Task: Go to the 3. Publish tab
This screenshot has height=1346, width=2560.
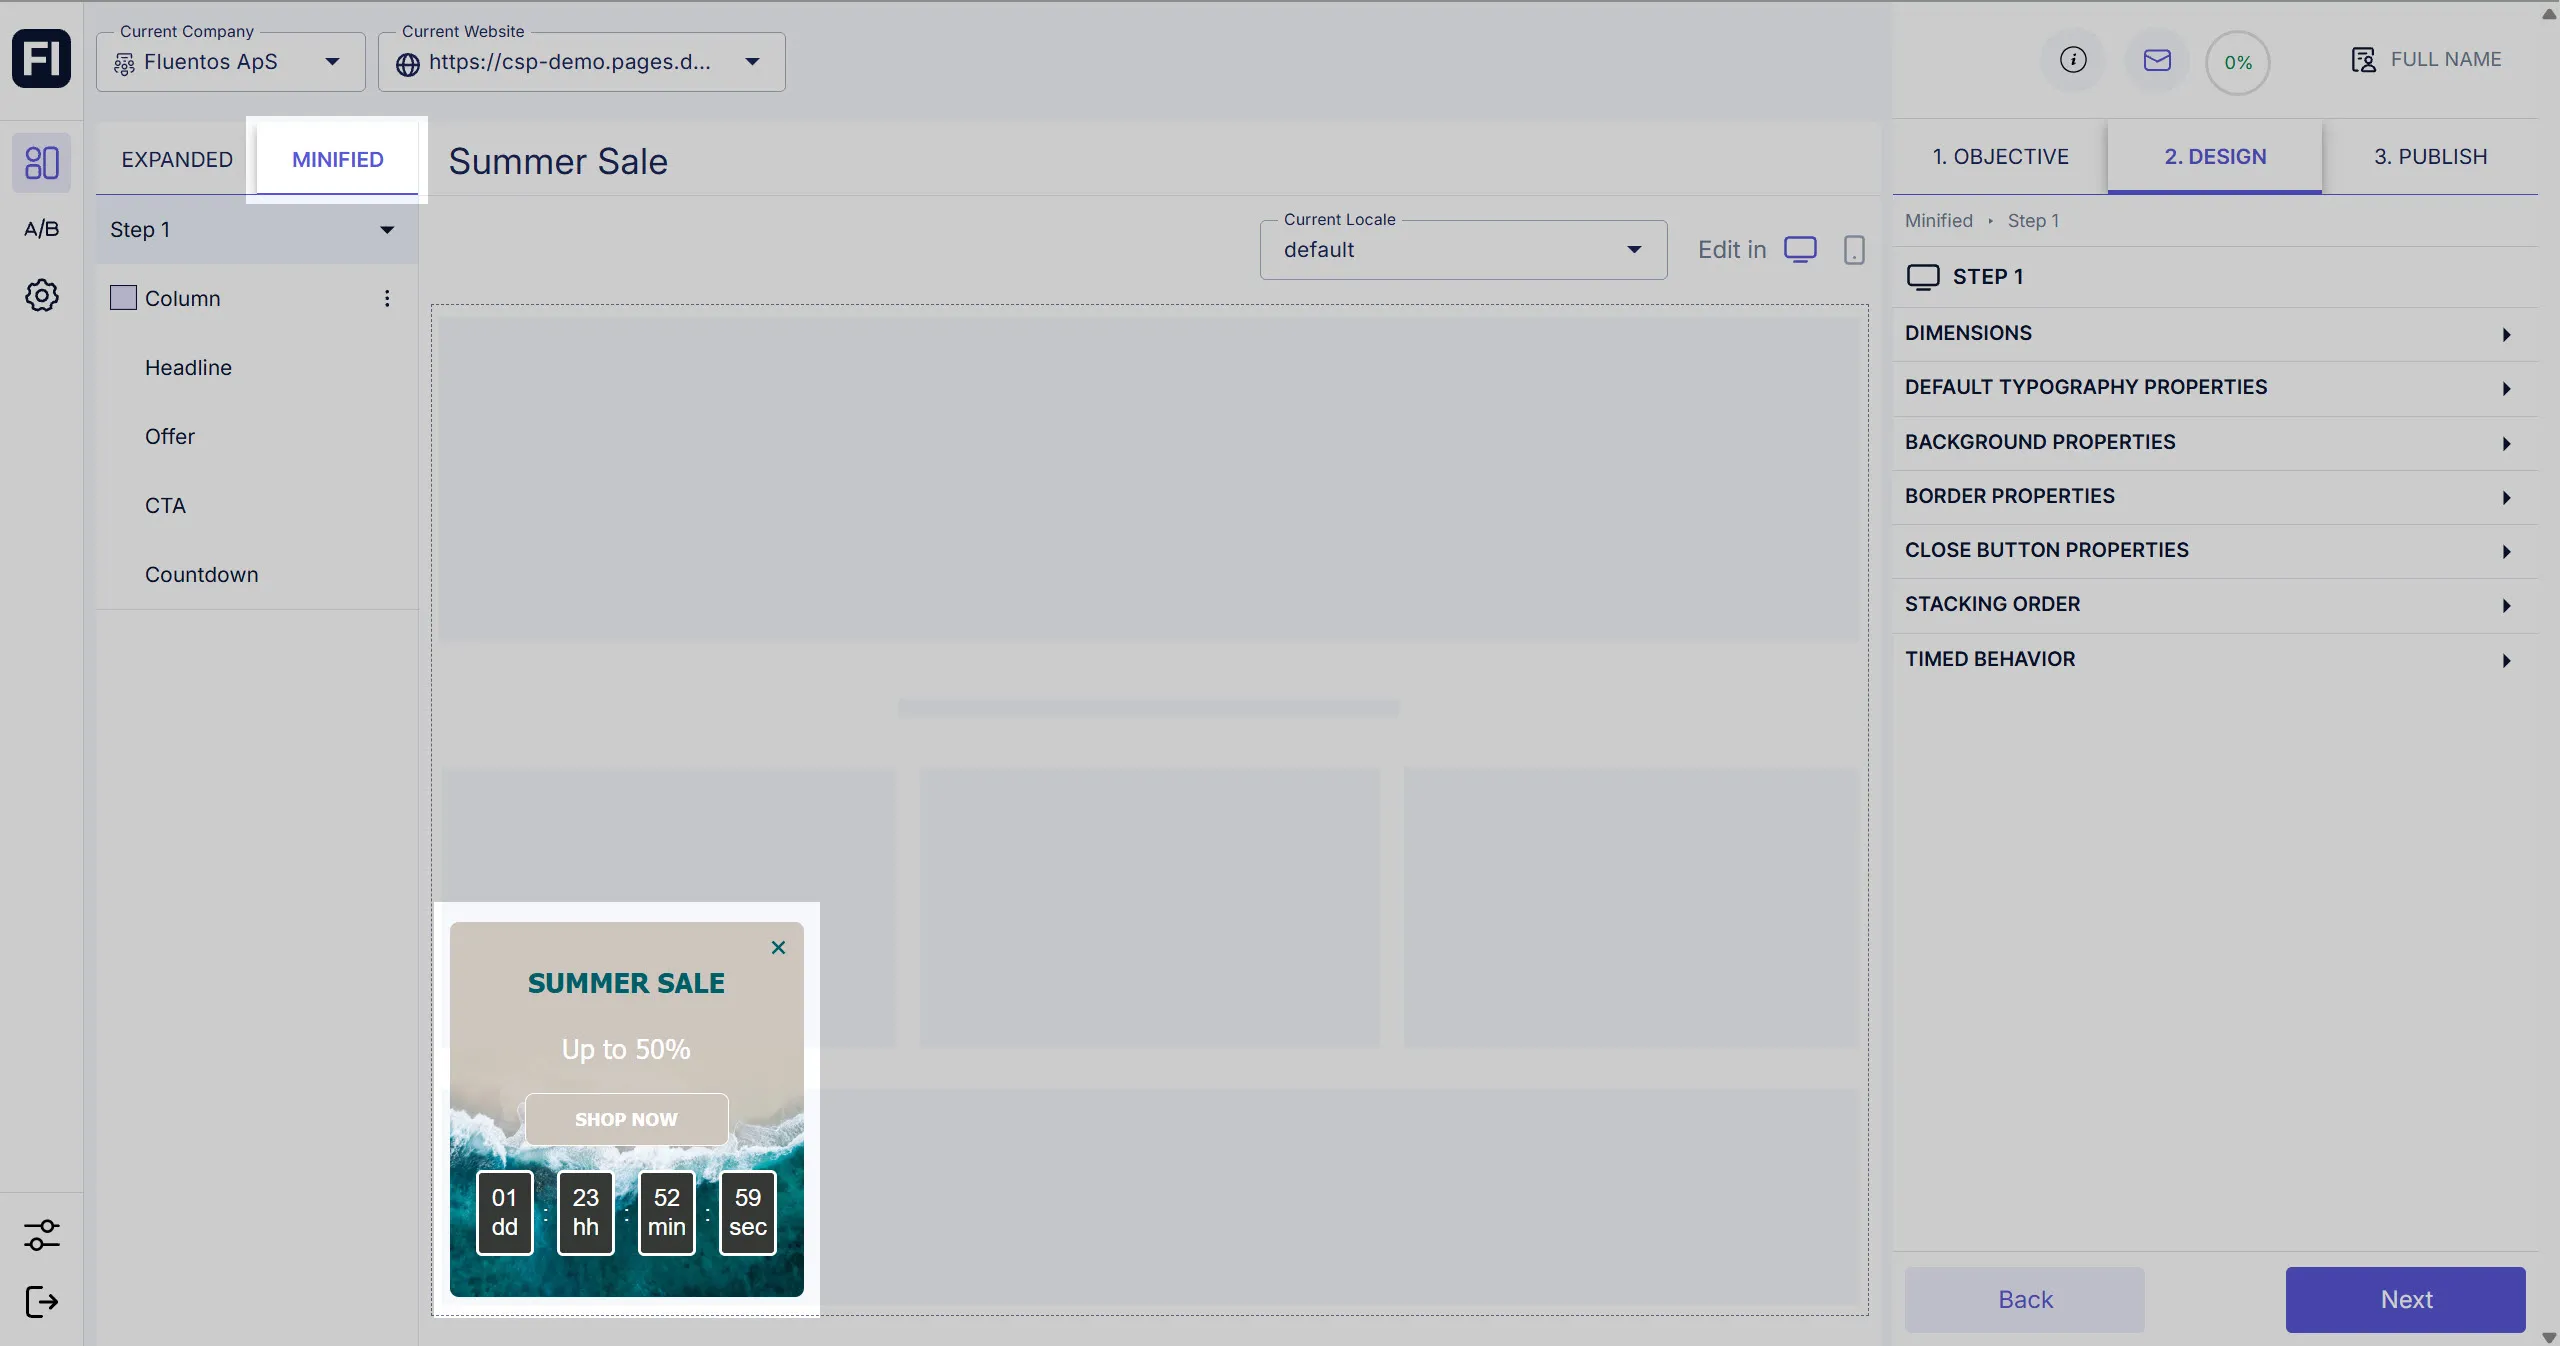Action: tap(2430, 157)
